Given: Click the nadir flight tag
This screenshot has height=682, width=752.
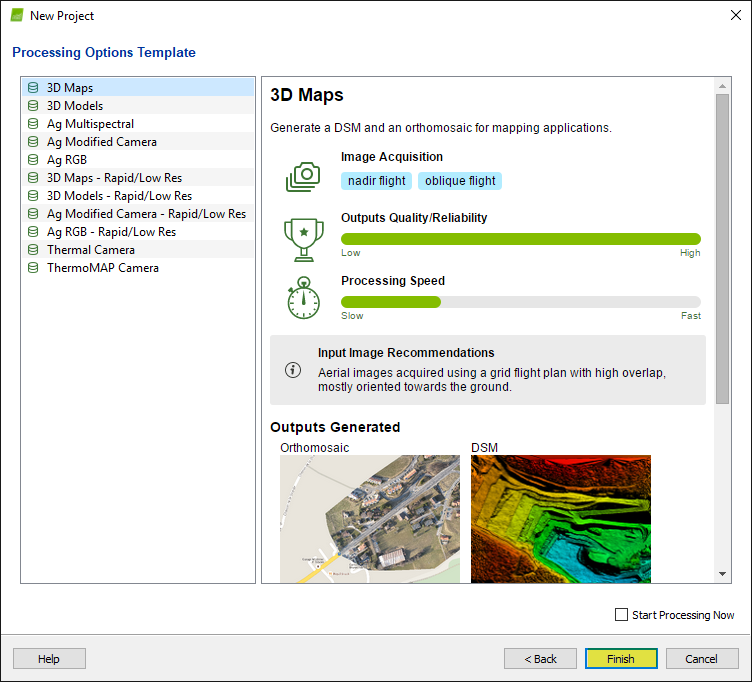Looking at the screenshot, I should point(376,181).
